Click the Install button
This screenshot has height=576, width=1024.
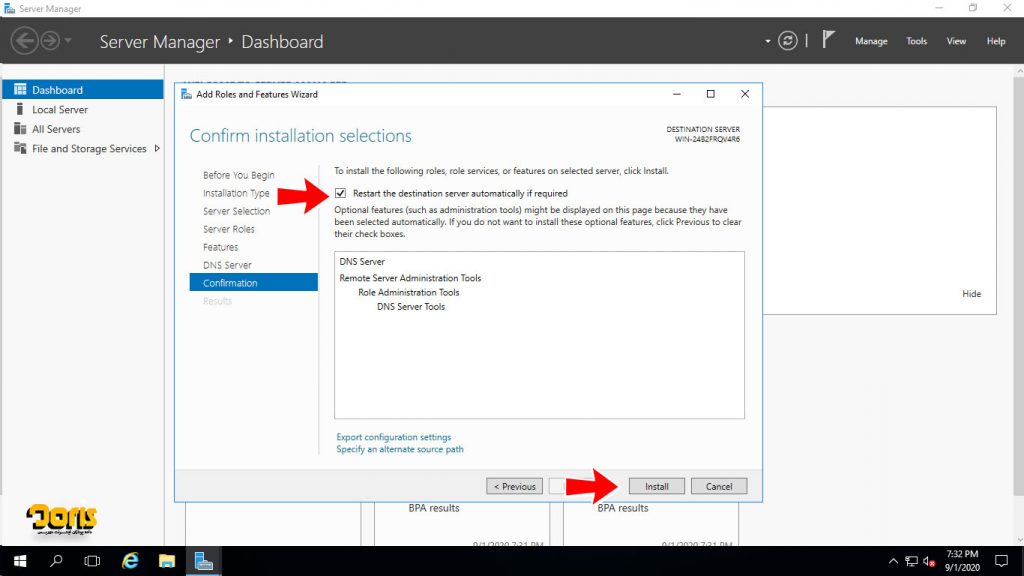click(656, 487)
